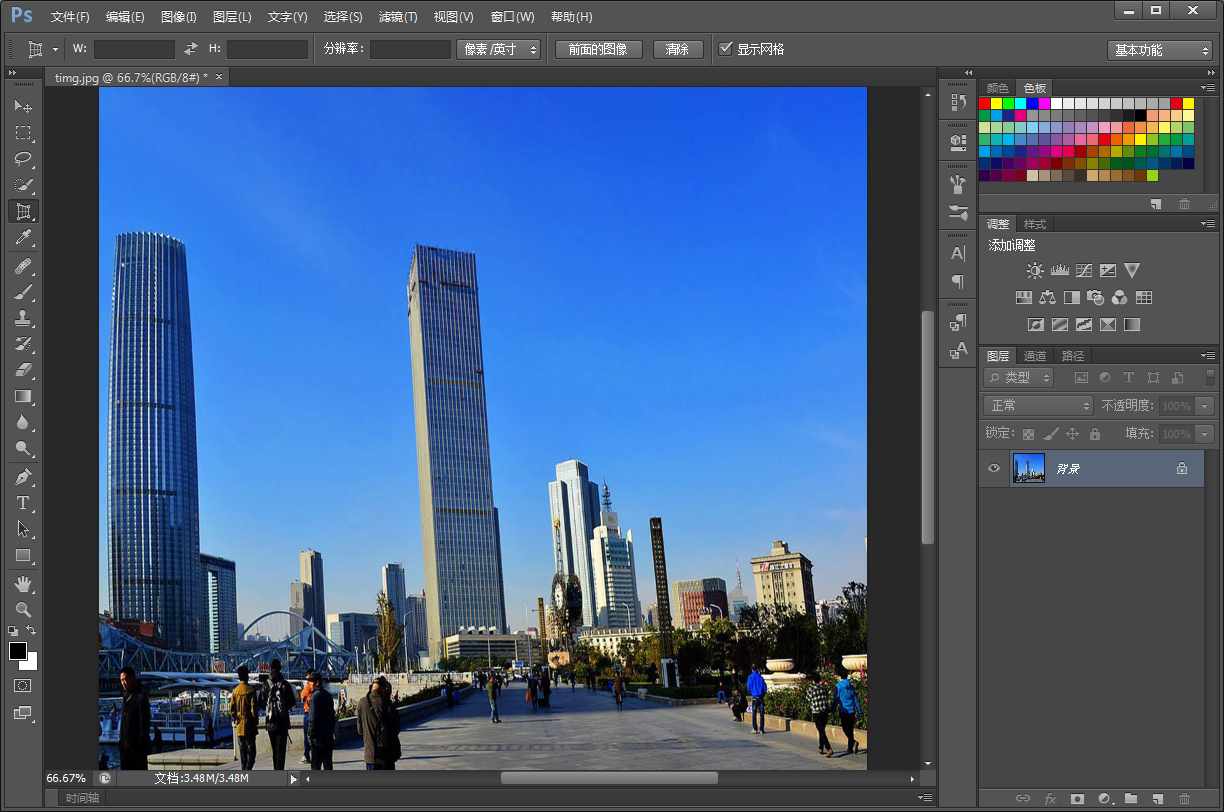Select the Move tool
This screenshot has height=812, width=1224.
click(22, 106)
